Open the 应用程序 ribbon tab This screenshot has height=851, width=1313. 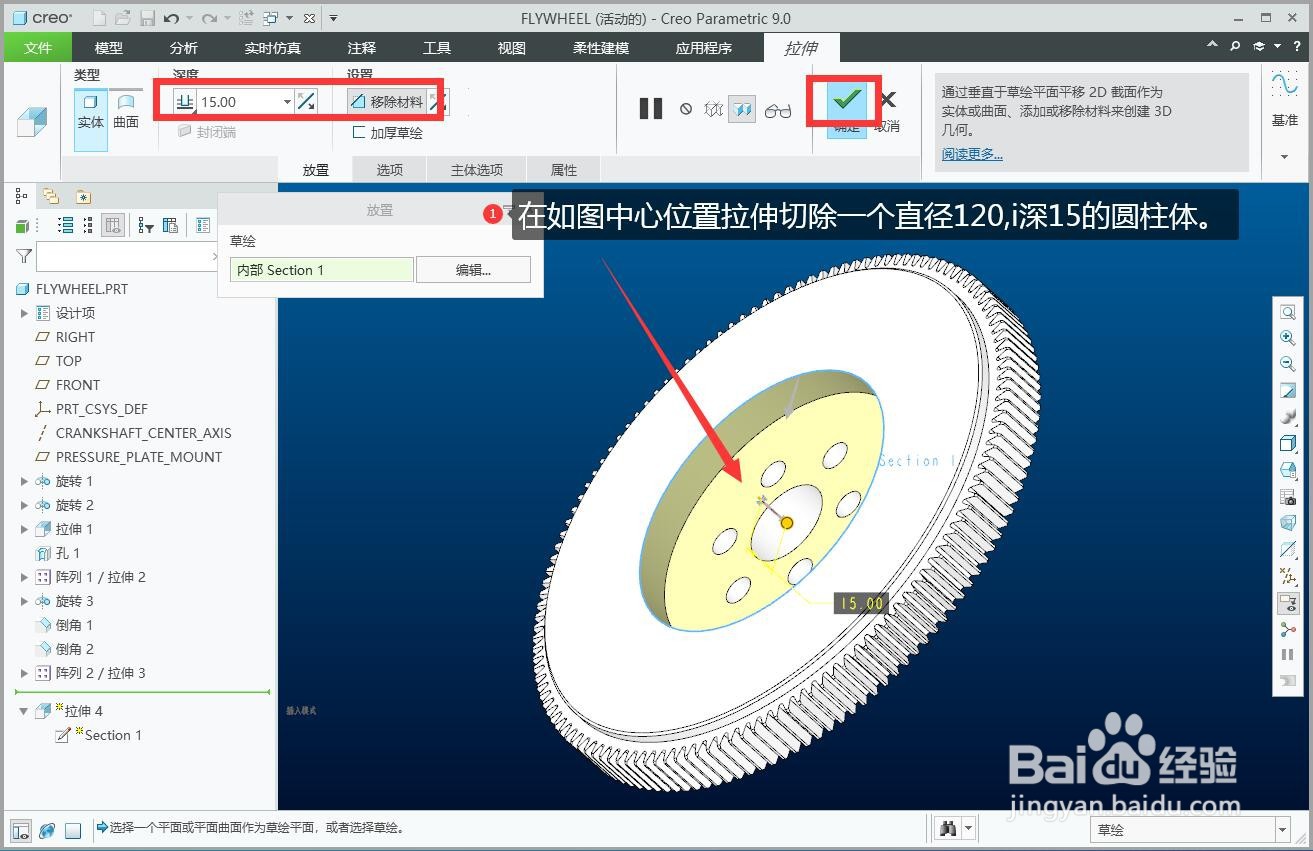point(704,47)
